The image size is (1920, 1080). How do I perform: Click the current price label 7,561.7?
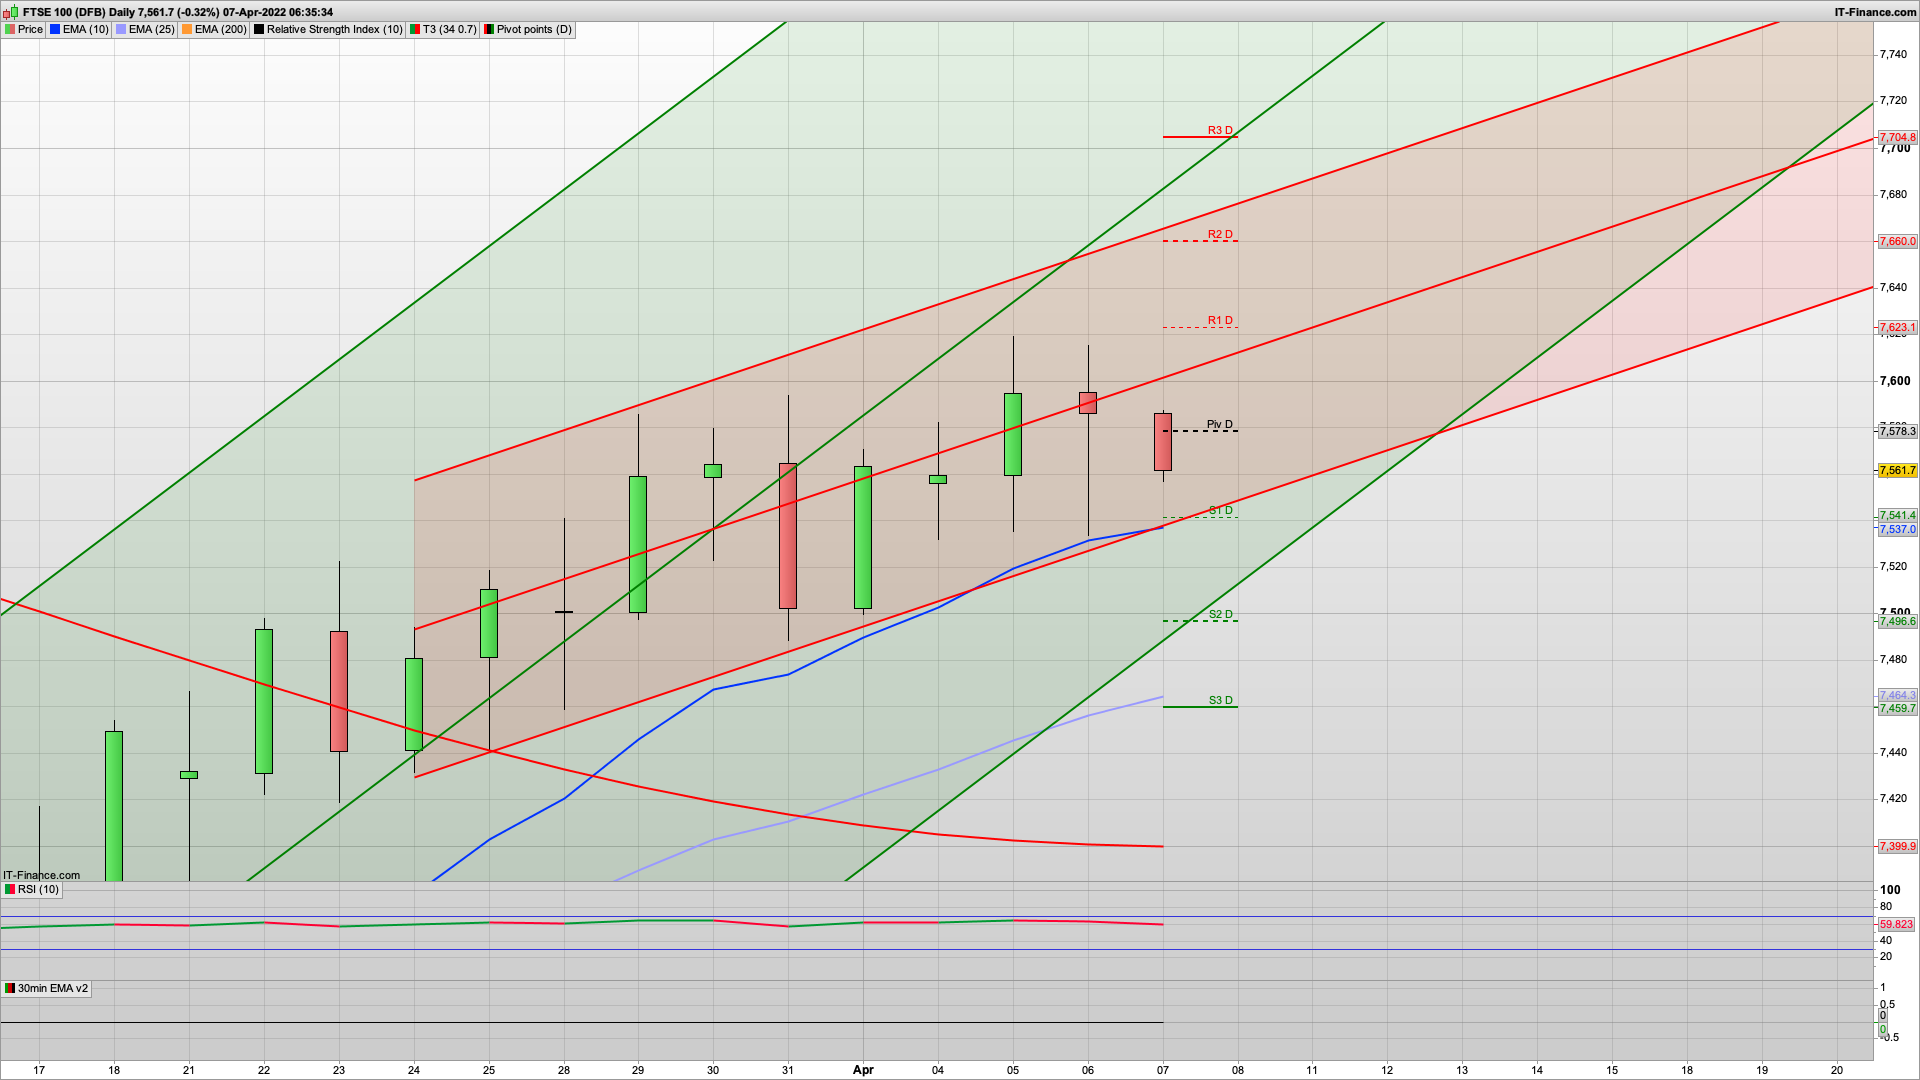point(1897,471)
